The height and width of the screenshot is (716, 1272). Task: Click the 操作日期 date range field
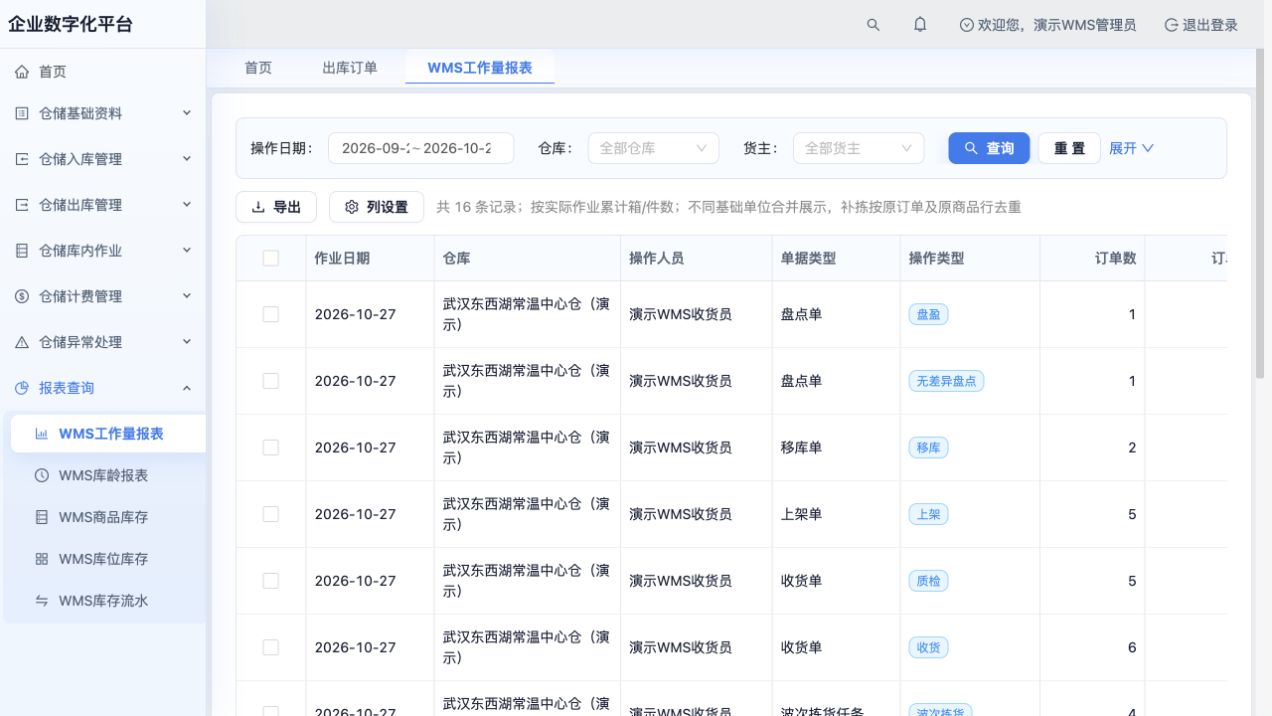[421, 148]
